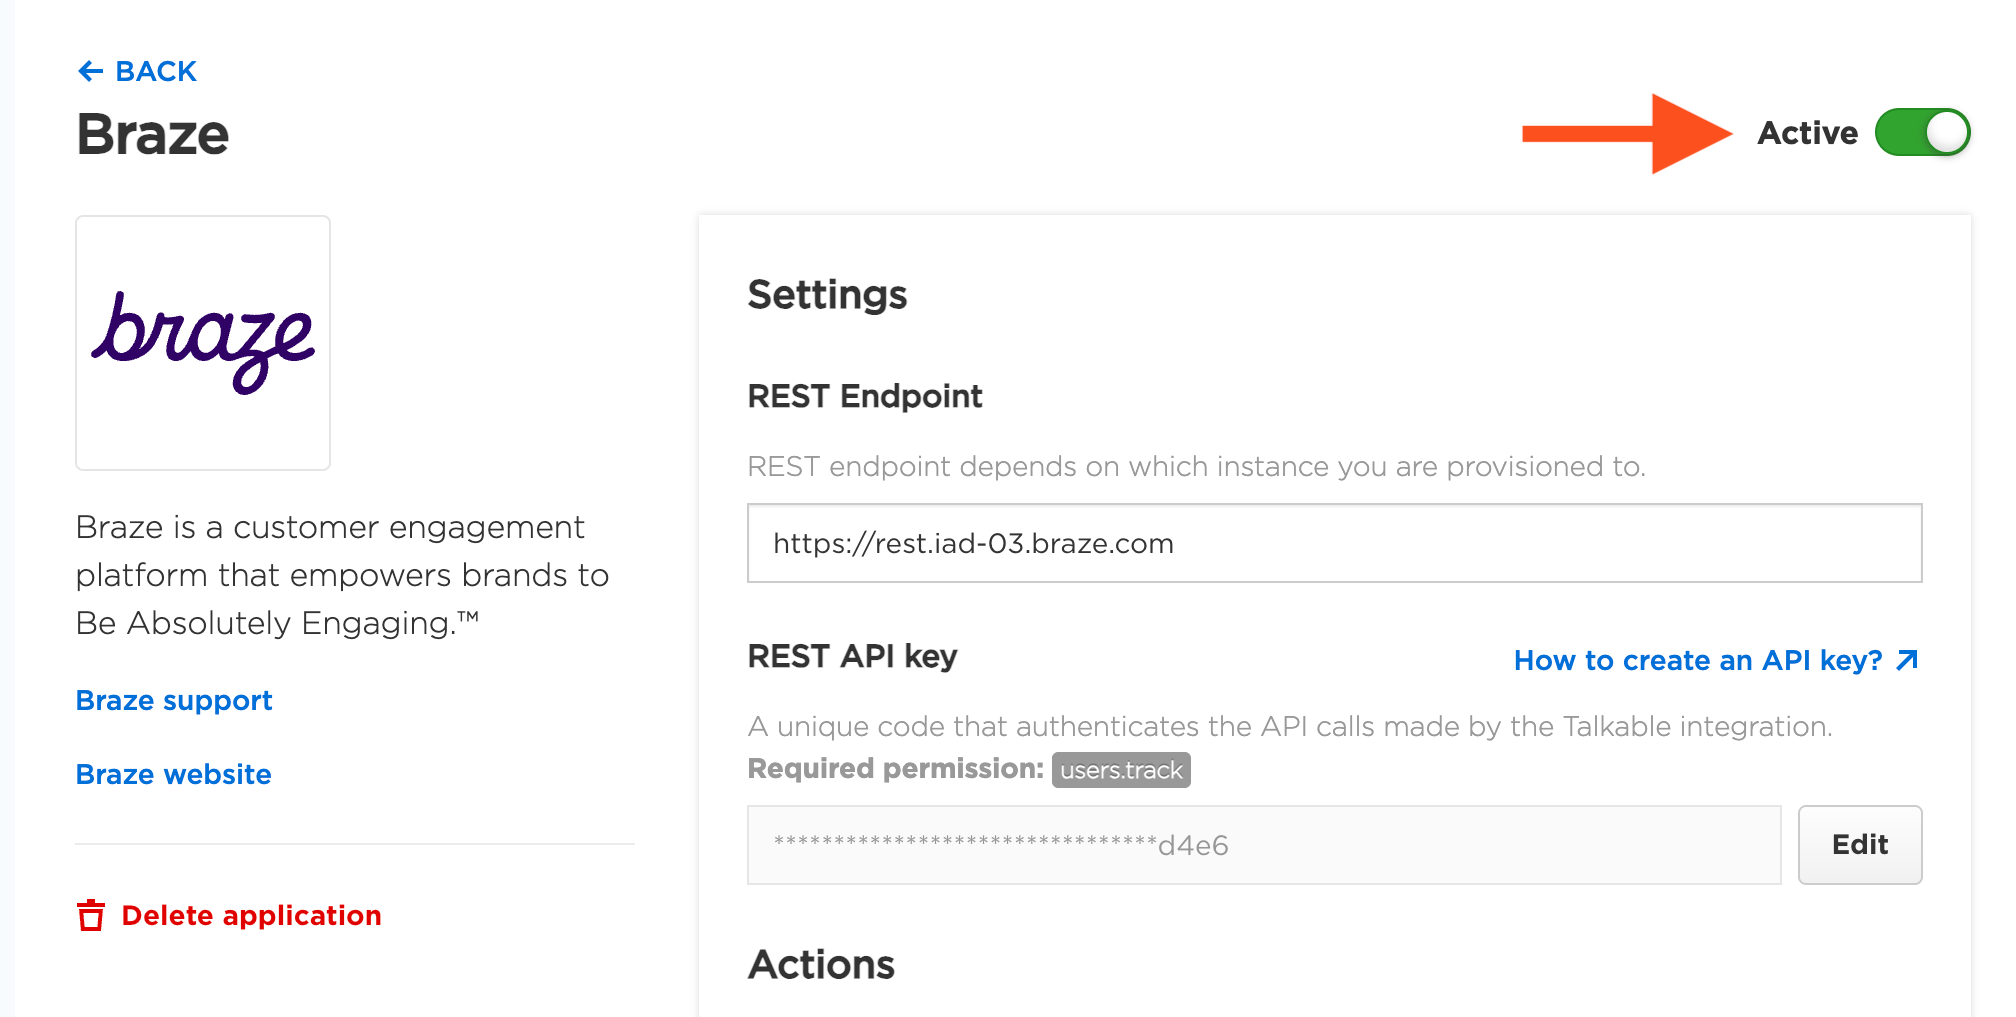This screenshot has height=1017, width=2016.
Task: Click the Settings section heading
Action: coord(827,295)
